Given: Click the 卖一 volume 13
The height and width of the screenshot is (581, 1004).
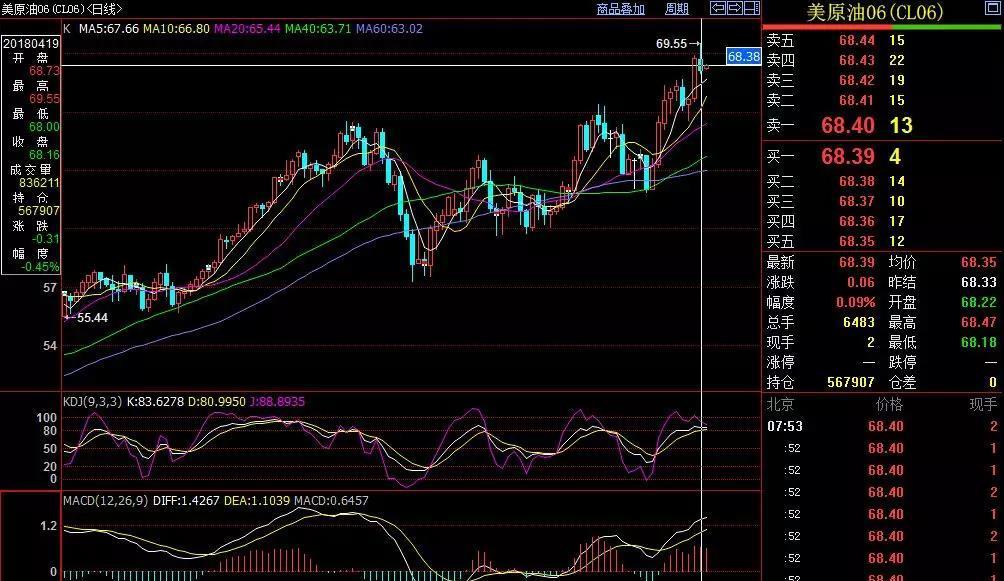Looking at the screenshot, I should click(901, 125).
